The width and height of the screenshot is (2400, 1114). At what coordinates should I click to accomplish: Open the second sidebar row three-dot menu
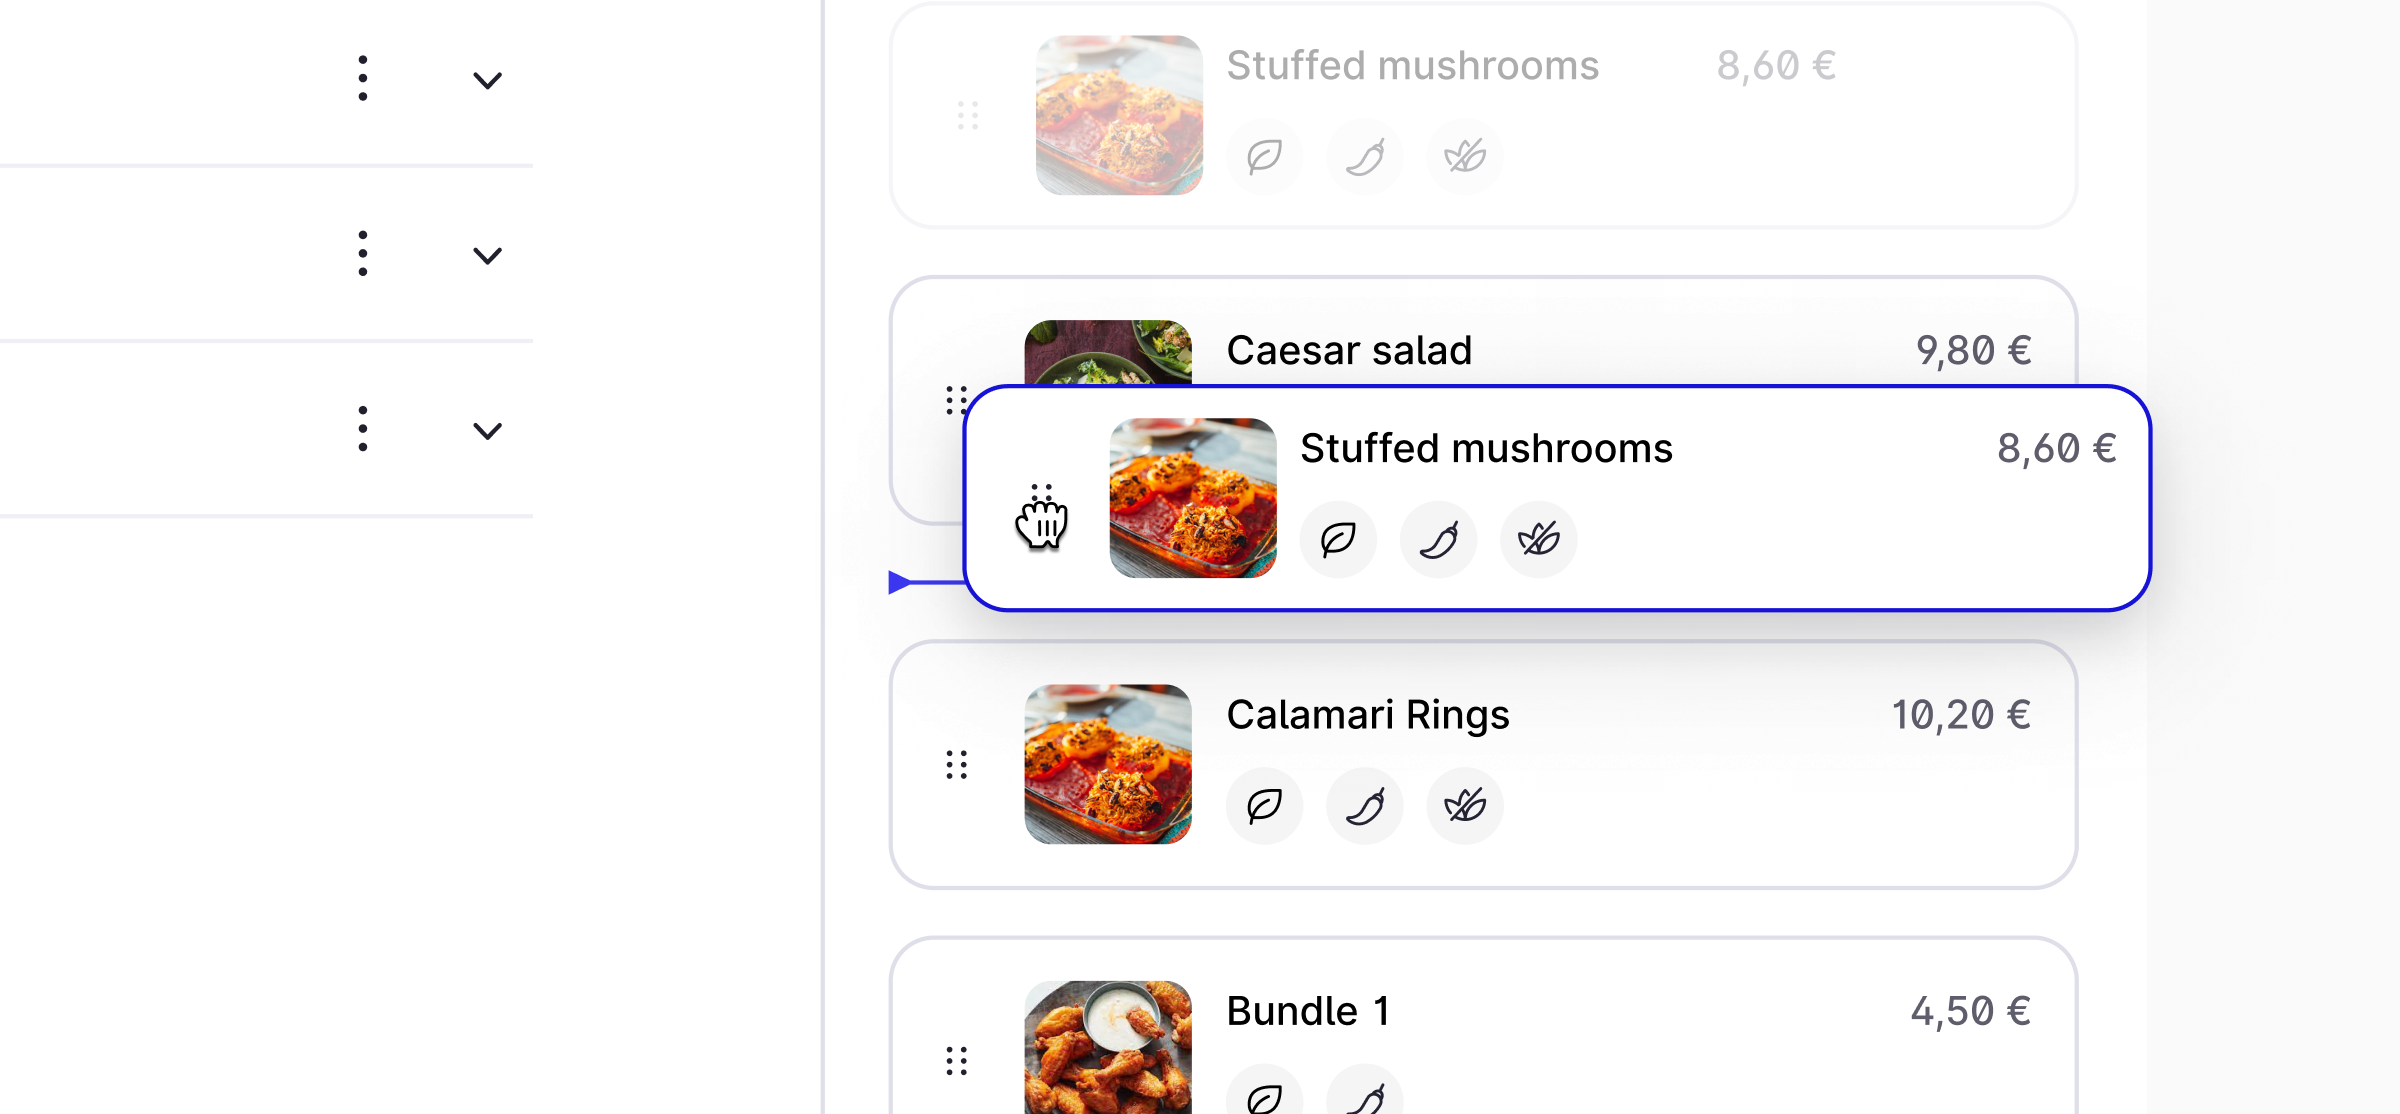click(363, 253)
